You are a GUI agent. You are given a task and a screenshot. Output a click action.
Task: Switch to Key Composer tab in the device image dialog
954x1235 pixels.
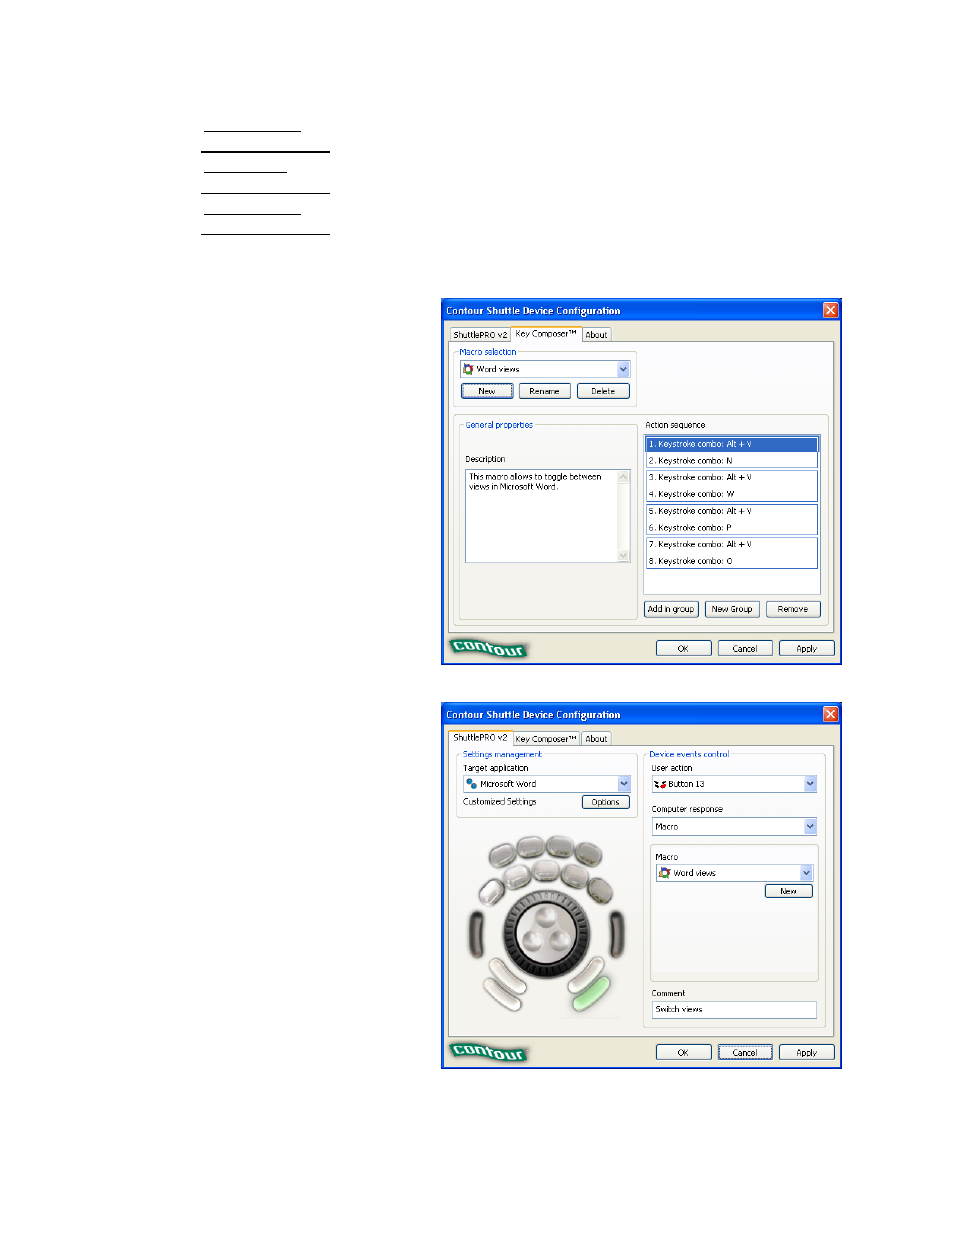(546, 739)
